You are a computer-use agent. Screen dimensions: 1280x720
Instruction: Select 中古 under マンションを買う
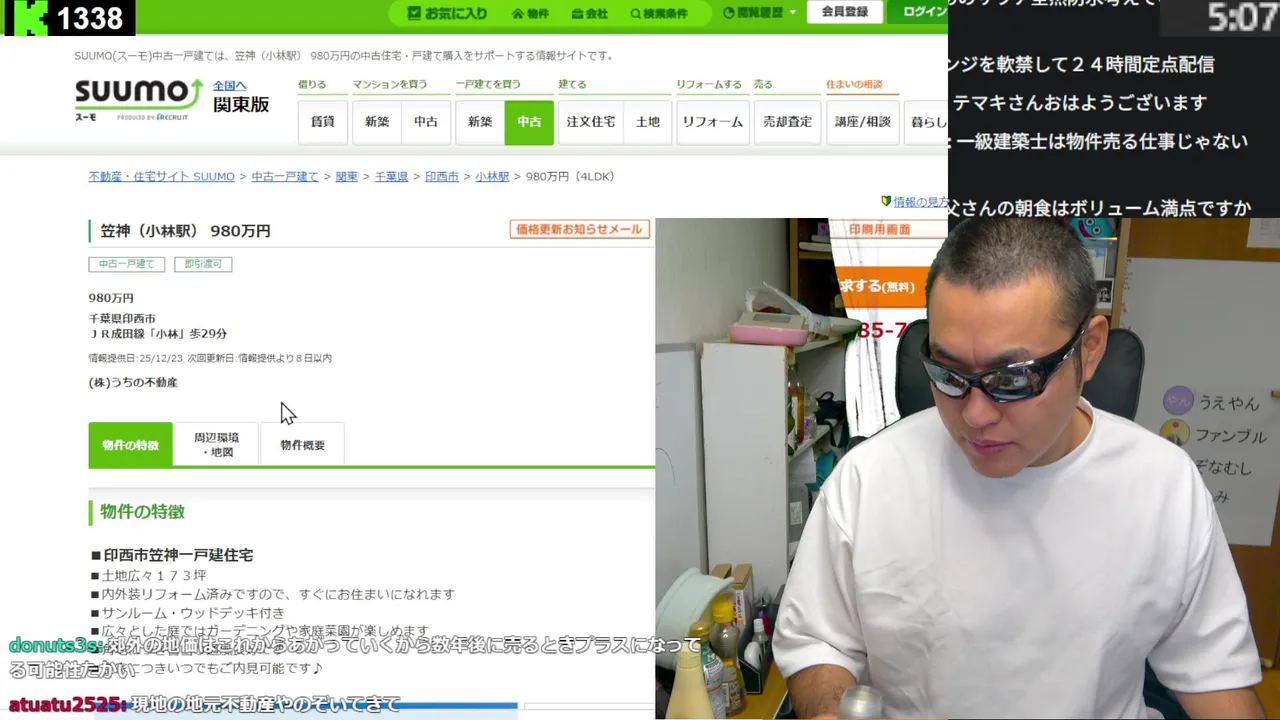(426, 122)
